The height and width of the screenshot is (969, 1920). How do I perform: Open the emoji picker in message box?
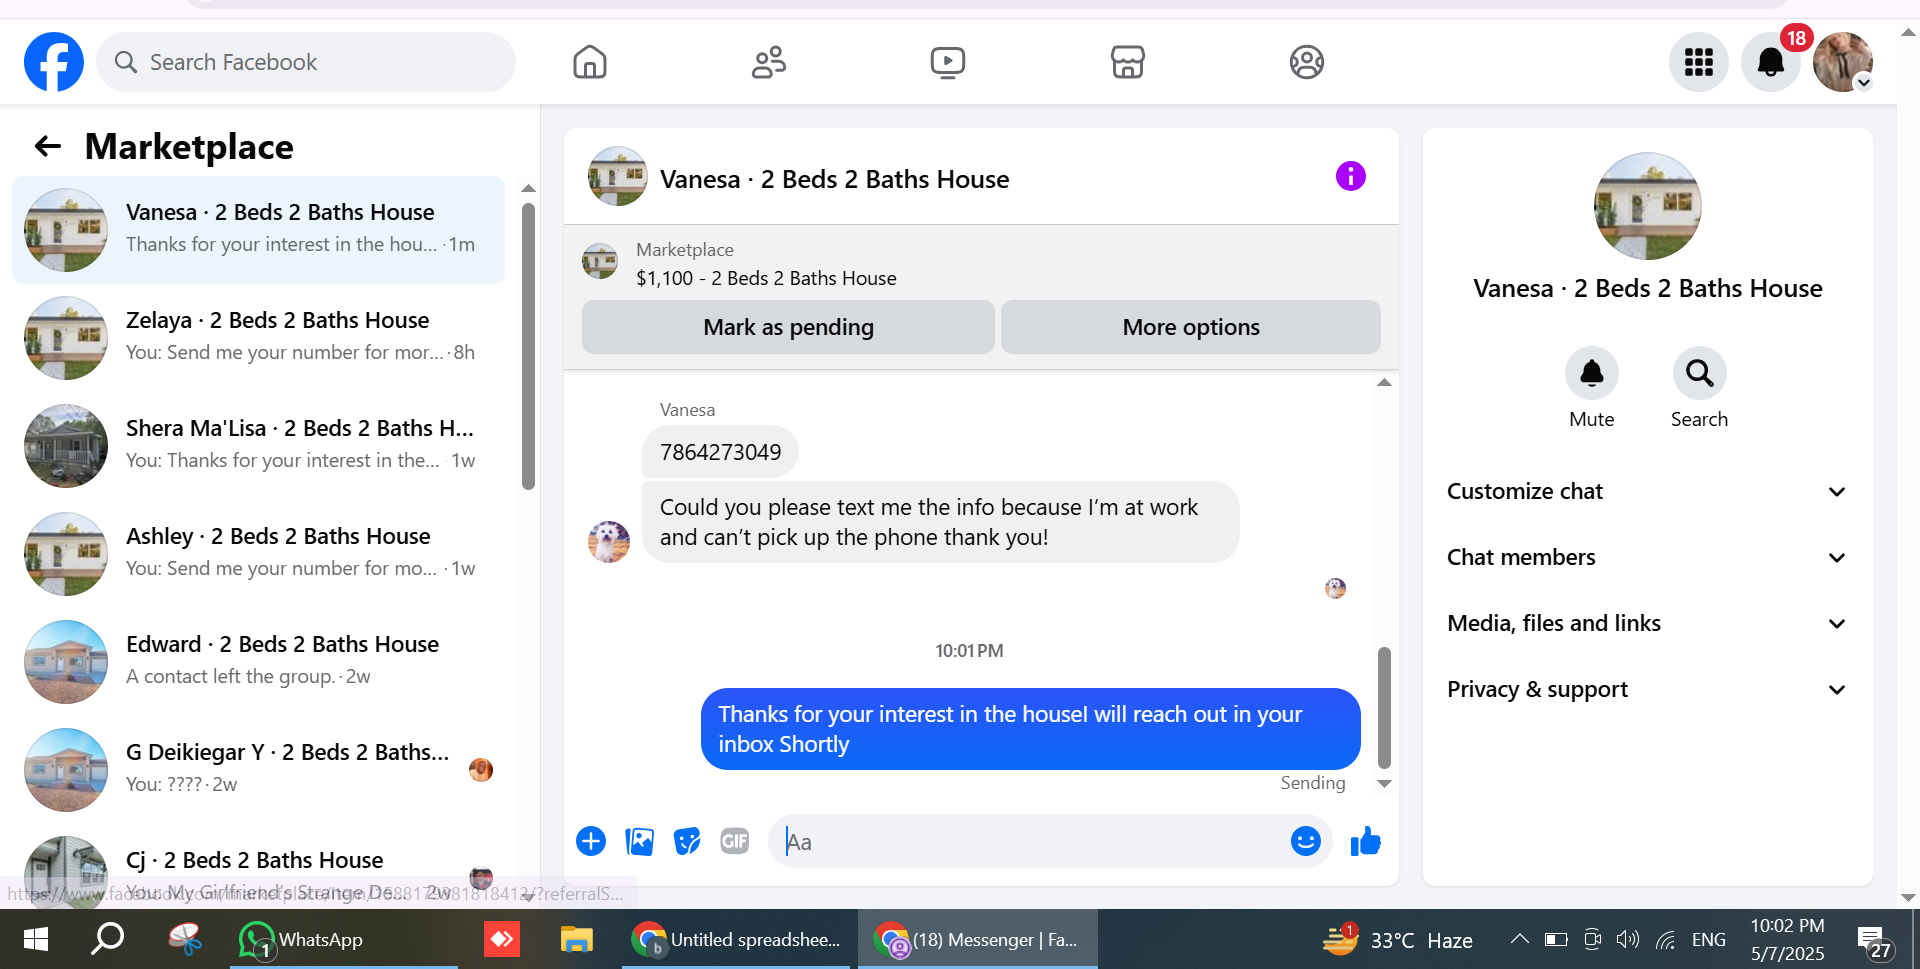(x=1306, y=842)
